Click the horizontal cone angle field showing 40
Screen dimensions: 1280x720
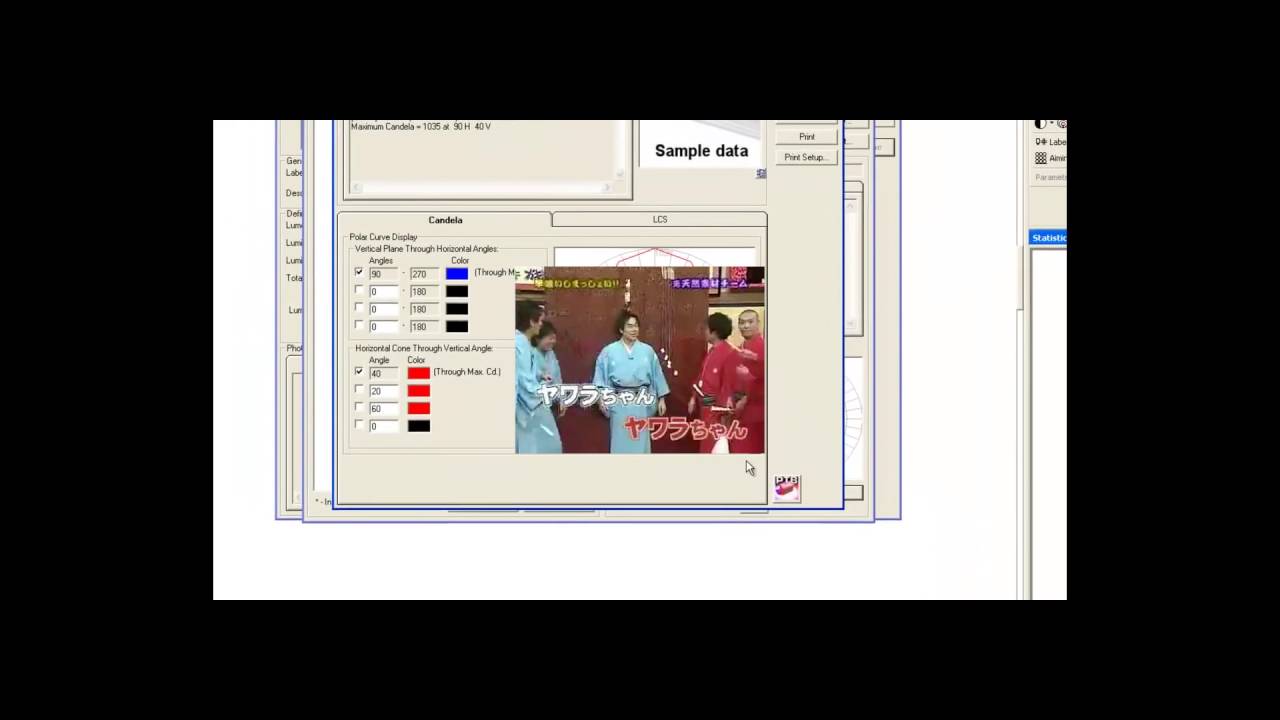pos(384,373)
